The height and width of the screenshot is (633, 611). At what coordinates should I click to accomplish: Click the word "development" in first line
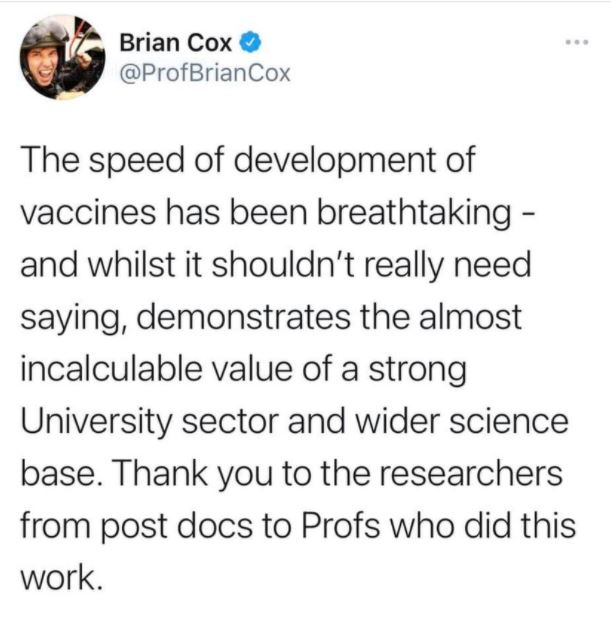335,161
